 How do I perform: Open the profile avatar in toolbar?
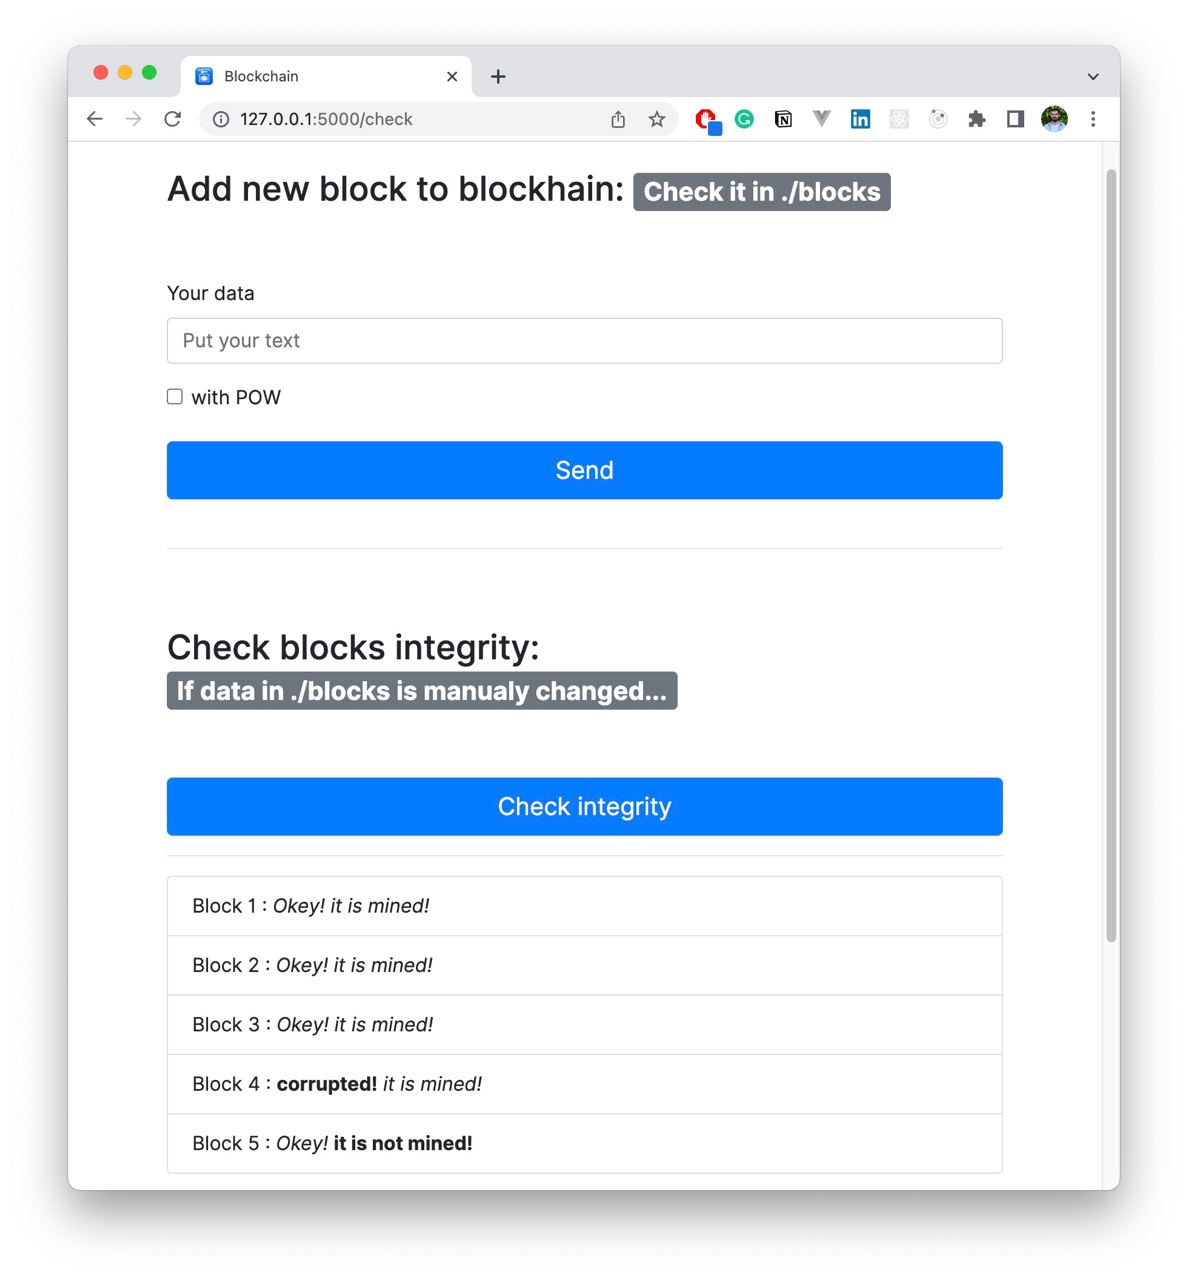(1054, 119)
